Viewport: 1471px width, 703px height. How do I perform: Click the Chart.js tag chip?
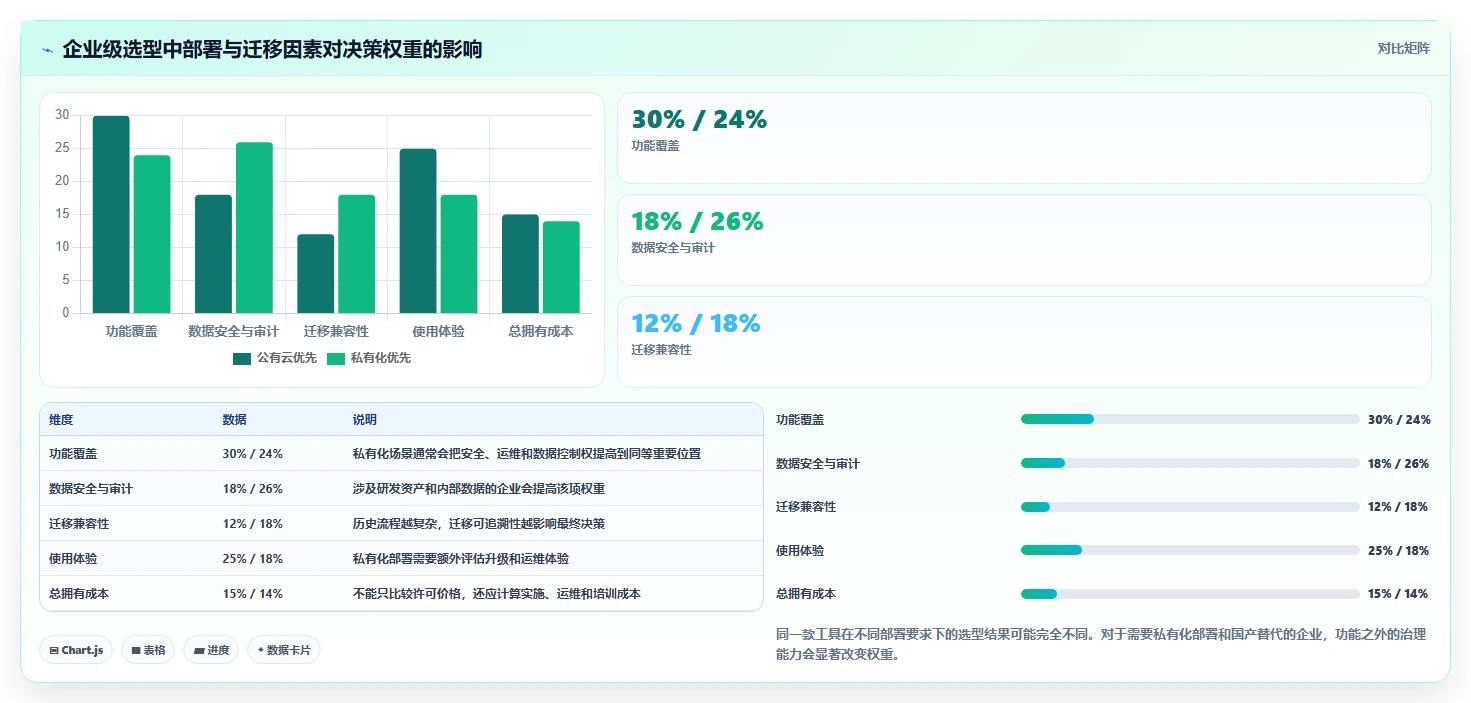[76, 650]
